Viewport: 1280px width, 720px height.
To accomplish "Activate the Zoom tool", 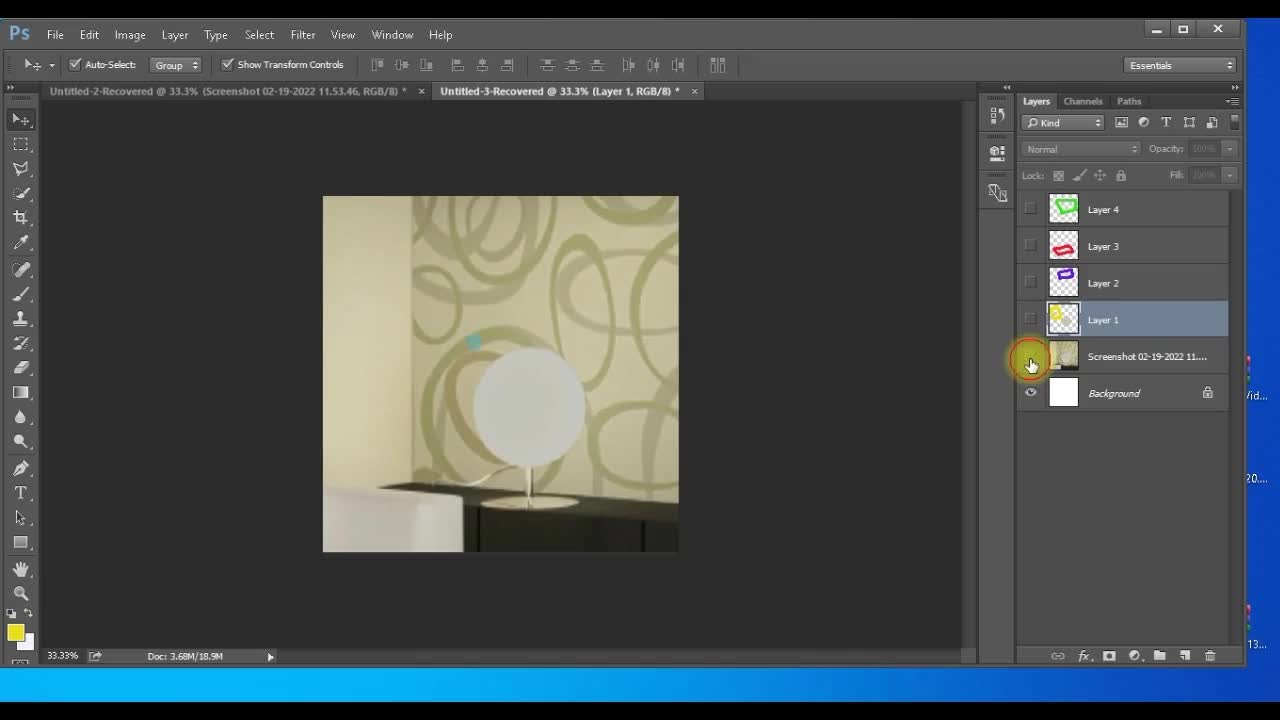I will coord(21,593).
